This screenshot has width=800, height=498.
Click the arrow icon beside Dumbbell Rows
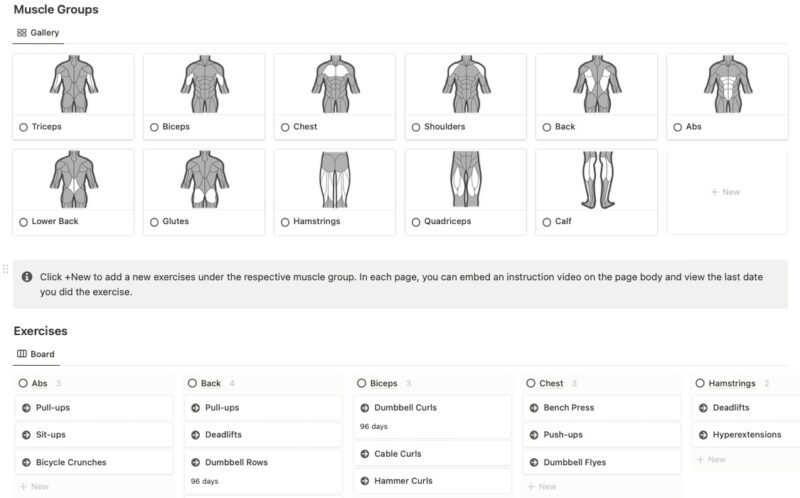196,462
